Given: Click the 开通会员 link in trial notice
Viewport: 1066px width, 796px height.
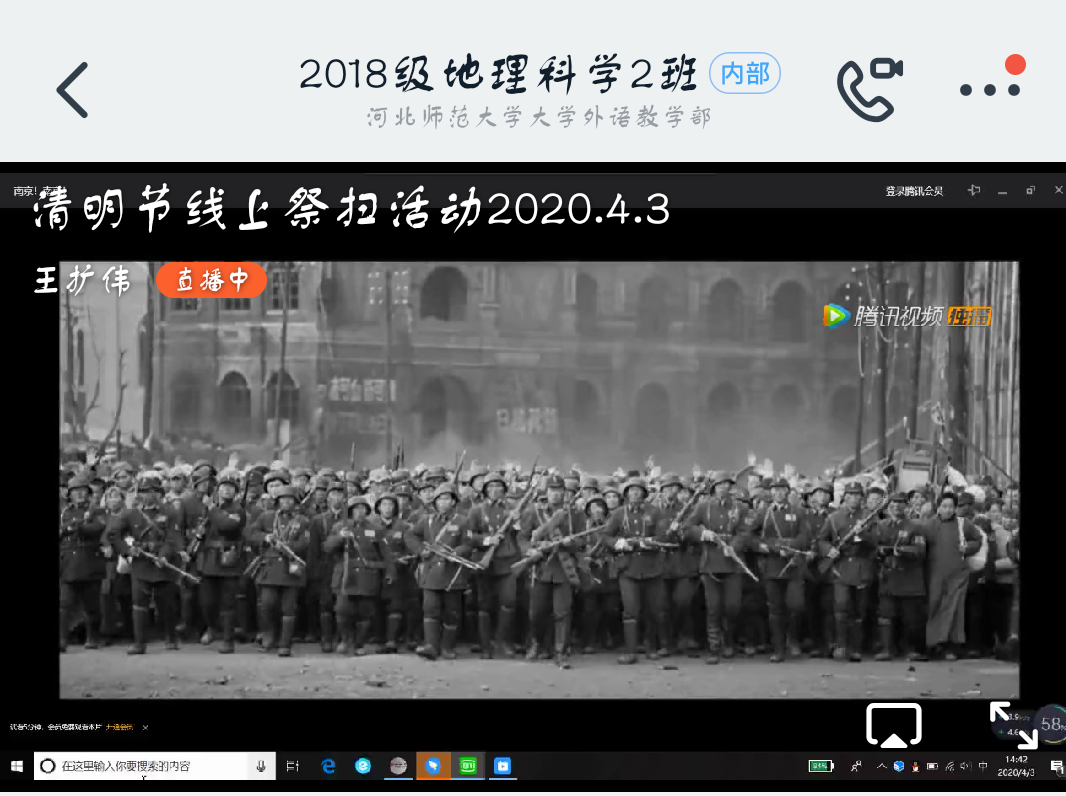Looking at the screenshot, I should [120, 727].
